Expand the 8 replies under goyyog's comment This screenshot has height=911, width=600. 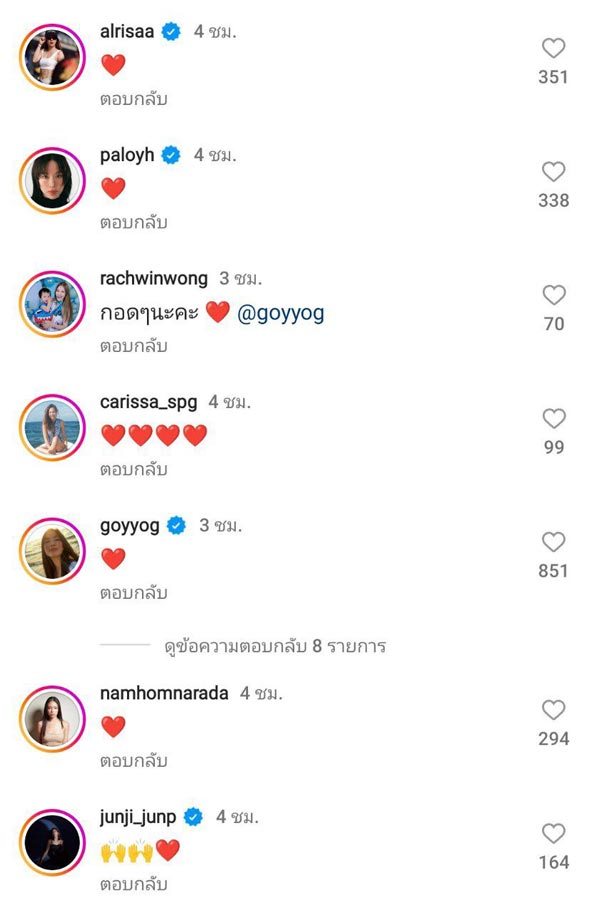[x=274, y=646]
